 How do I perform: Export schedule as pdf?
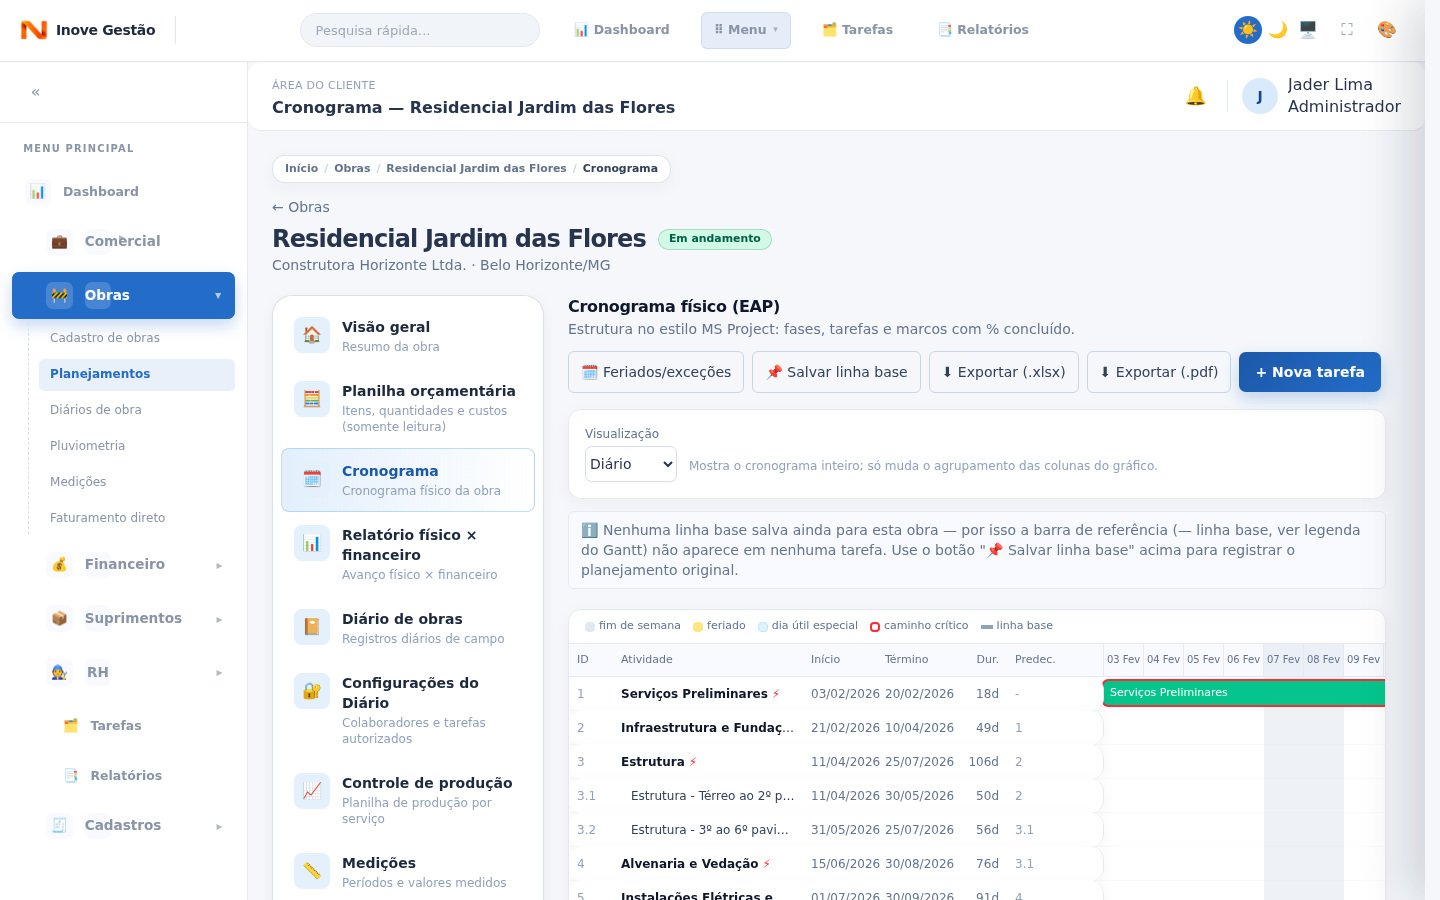click(1159, 372)
